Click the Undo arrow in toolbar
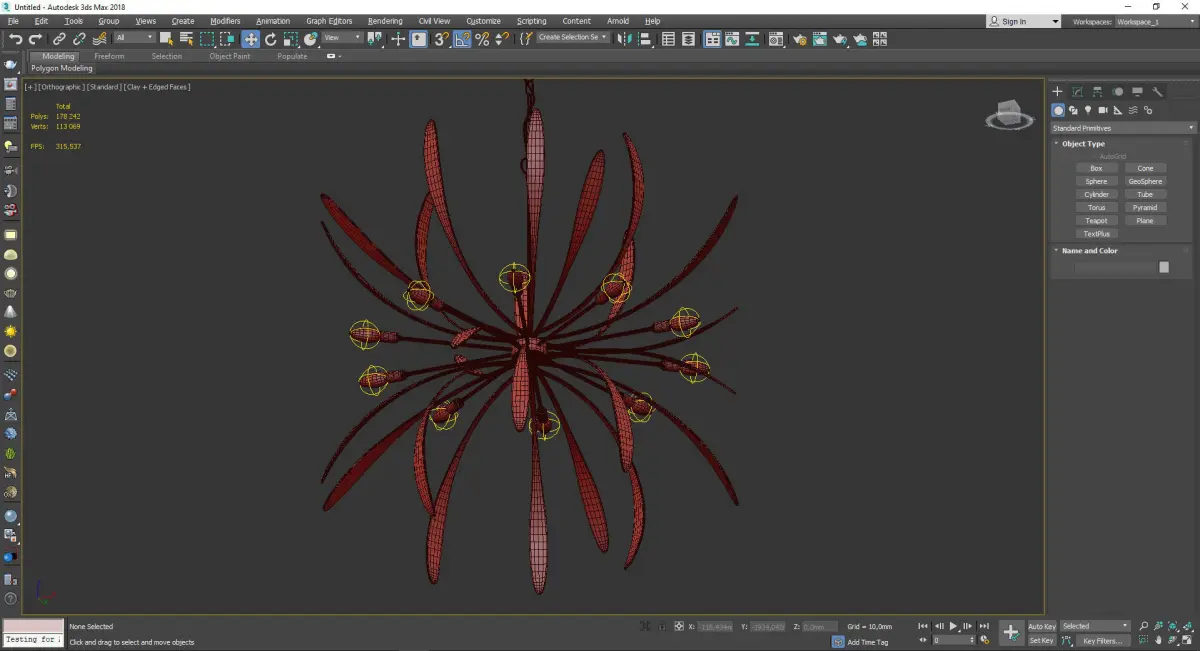 tap(15, 39)
